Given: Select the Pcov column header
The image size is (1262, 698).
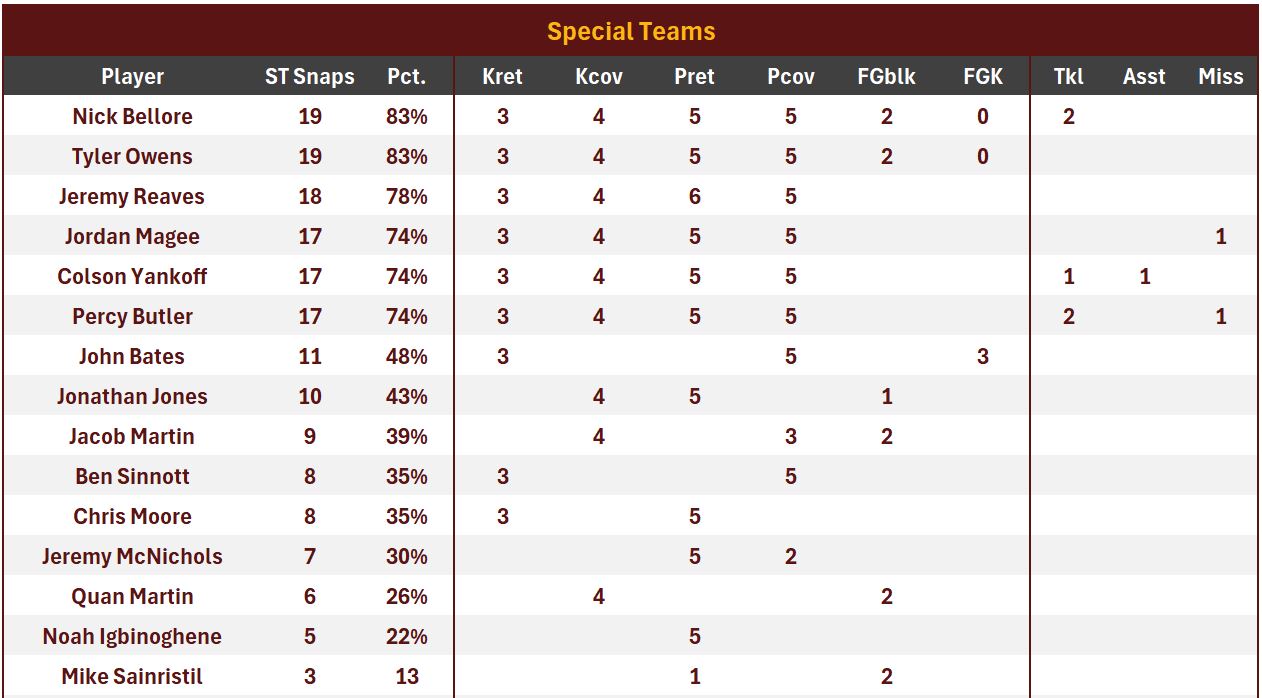Looking at the screenshot, I should [790, 76].
